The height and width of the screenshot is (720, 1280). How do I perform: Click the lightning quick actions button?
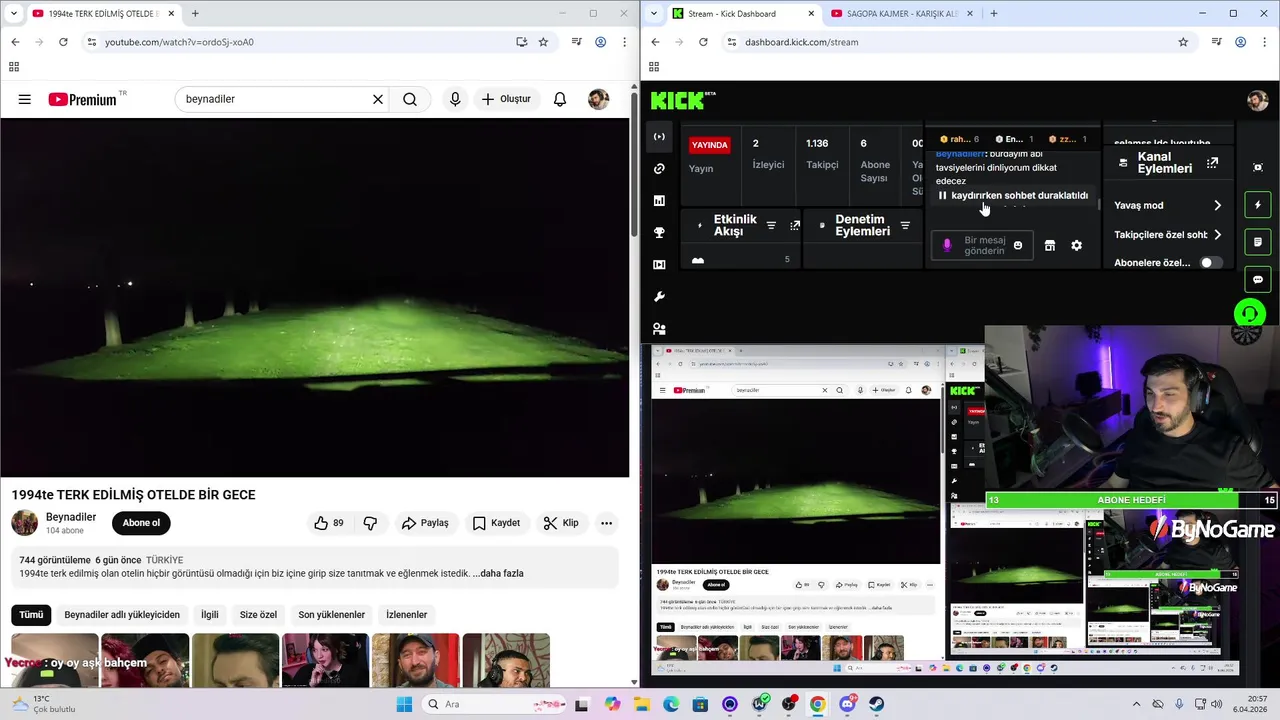click(1258, 205)
